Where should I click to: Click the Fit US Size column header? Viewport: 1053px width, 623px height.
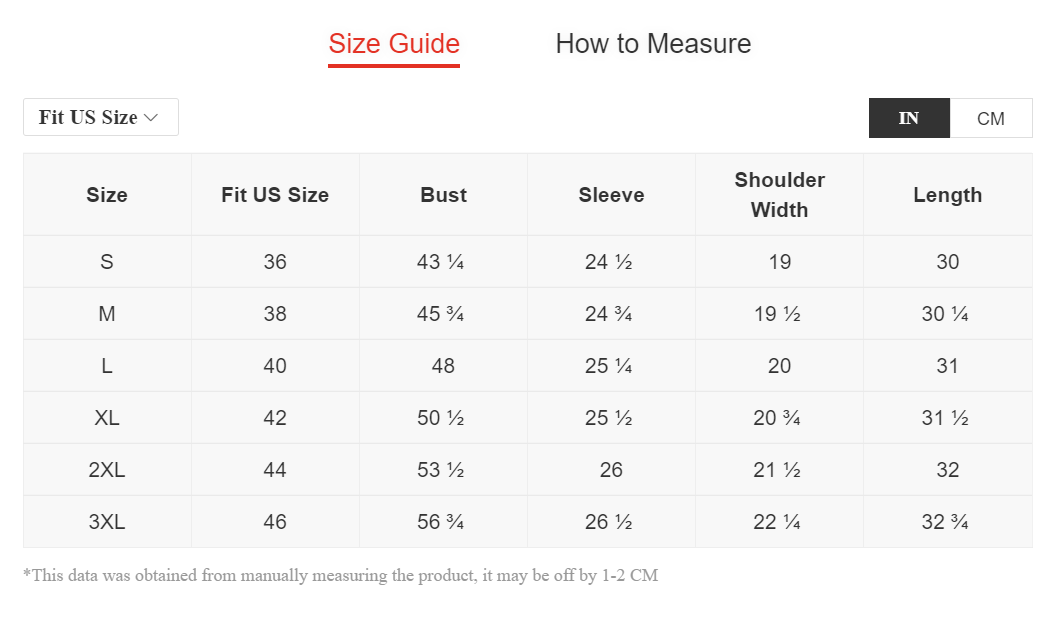275,195
